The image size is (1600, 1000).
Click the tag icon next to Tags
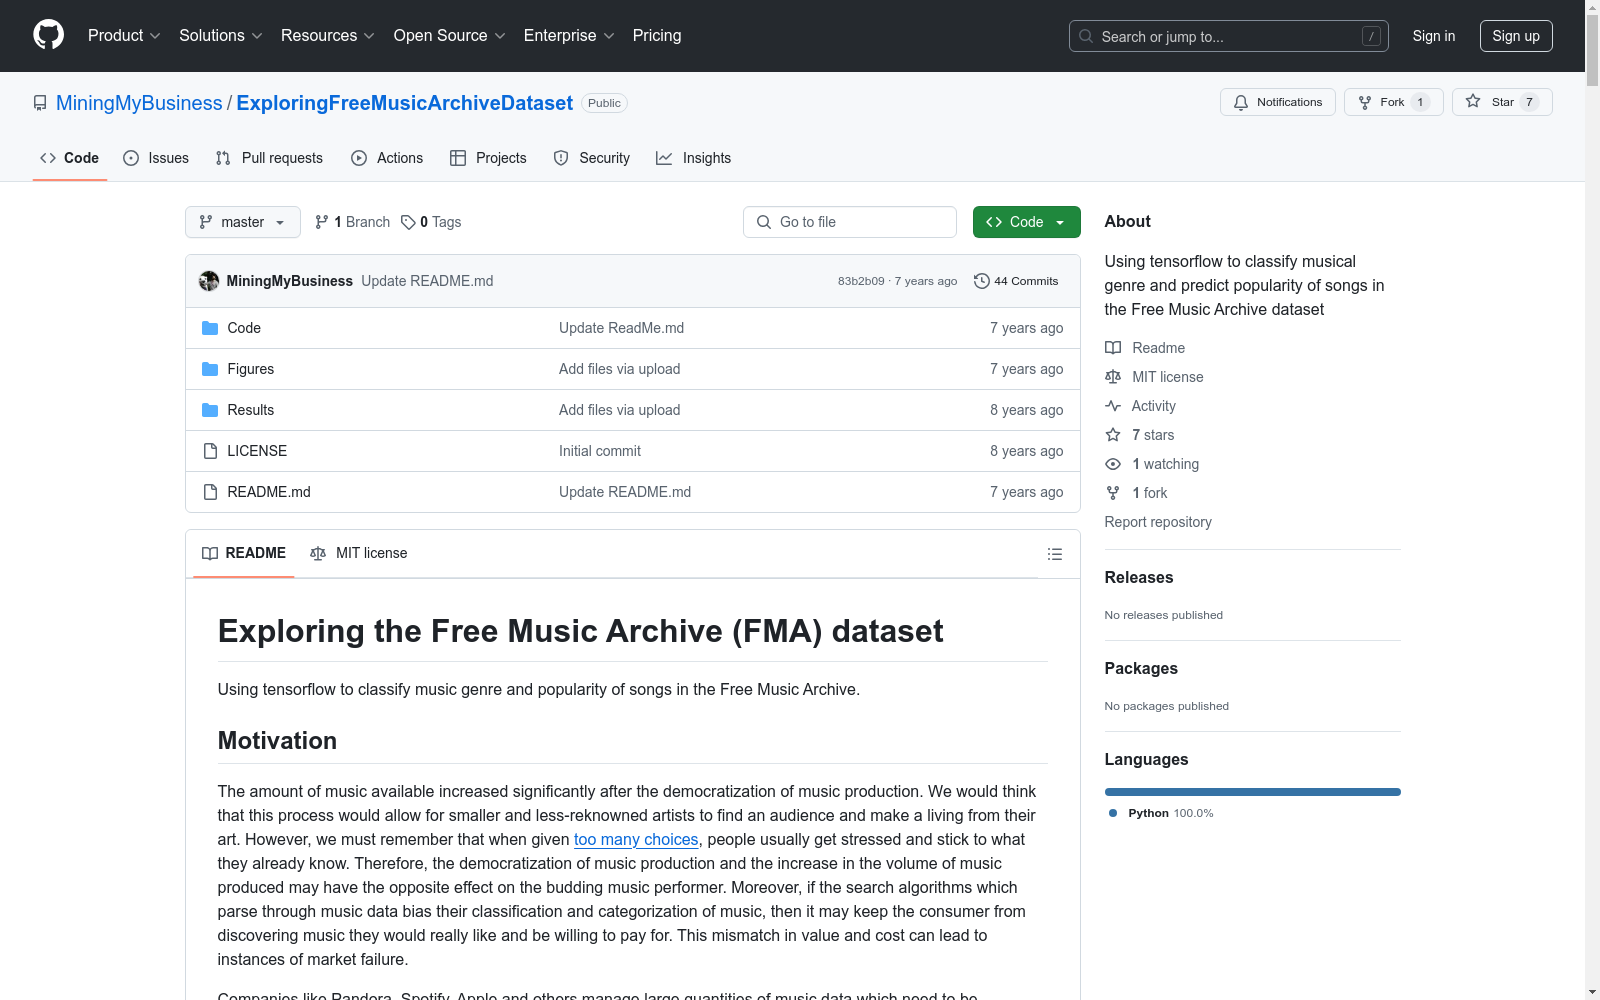pyautogui.click(x=408, y=222)
